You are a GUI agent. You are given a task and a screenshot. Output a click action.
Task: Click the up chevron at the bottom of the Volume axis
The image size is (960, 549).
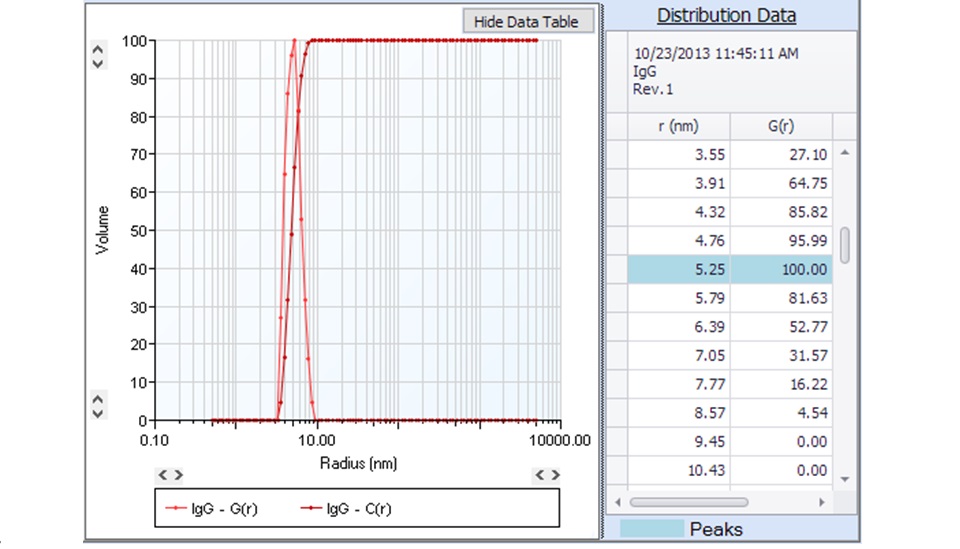click(98, 398)
